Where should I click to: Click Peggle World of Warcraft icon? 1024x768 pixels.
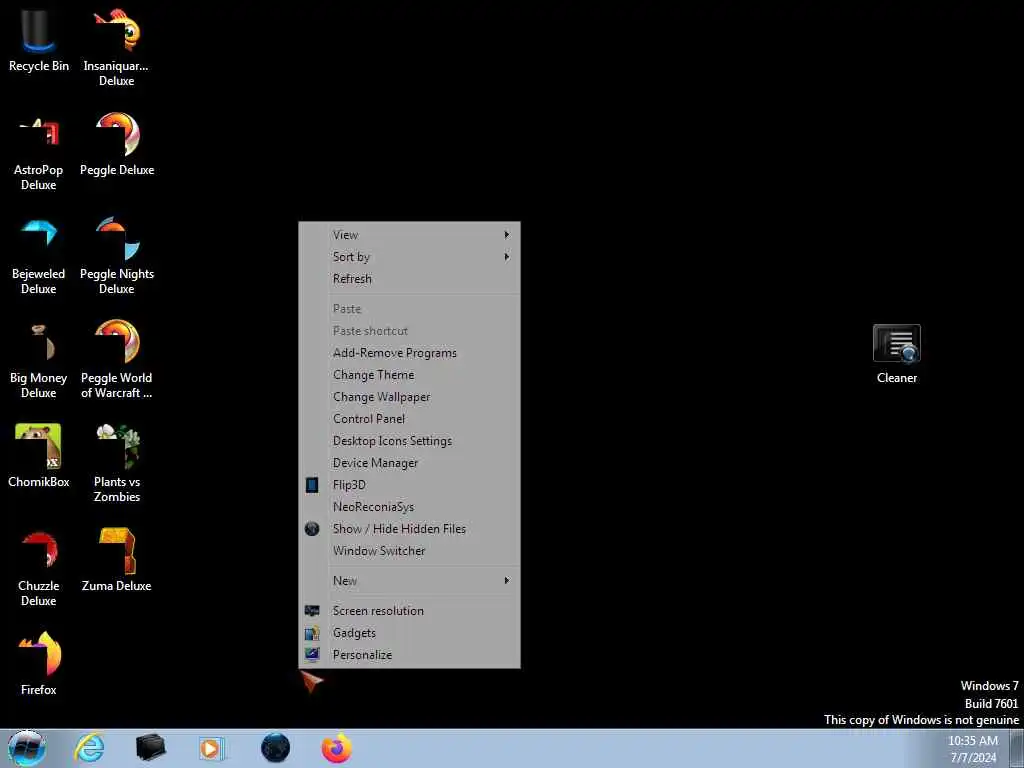pos(117,359)
